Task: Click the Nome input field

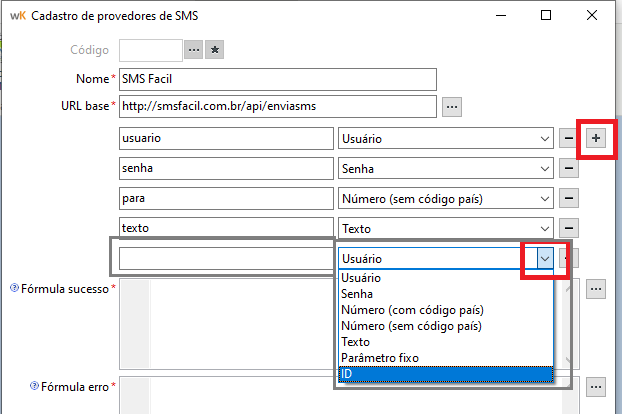Action: (x=278, y=78)
